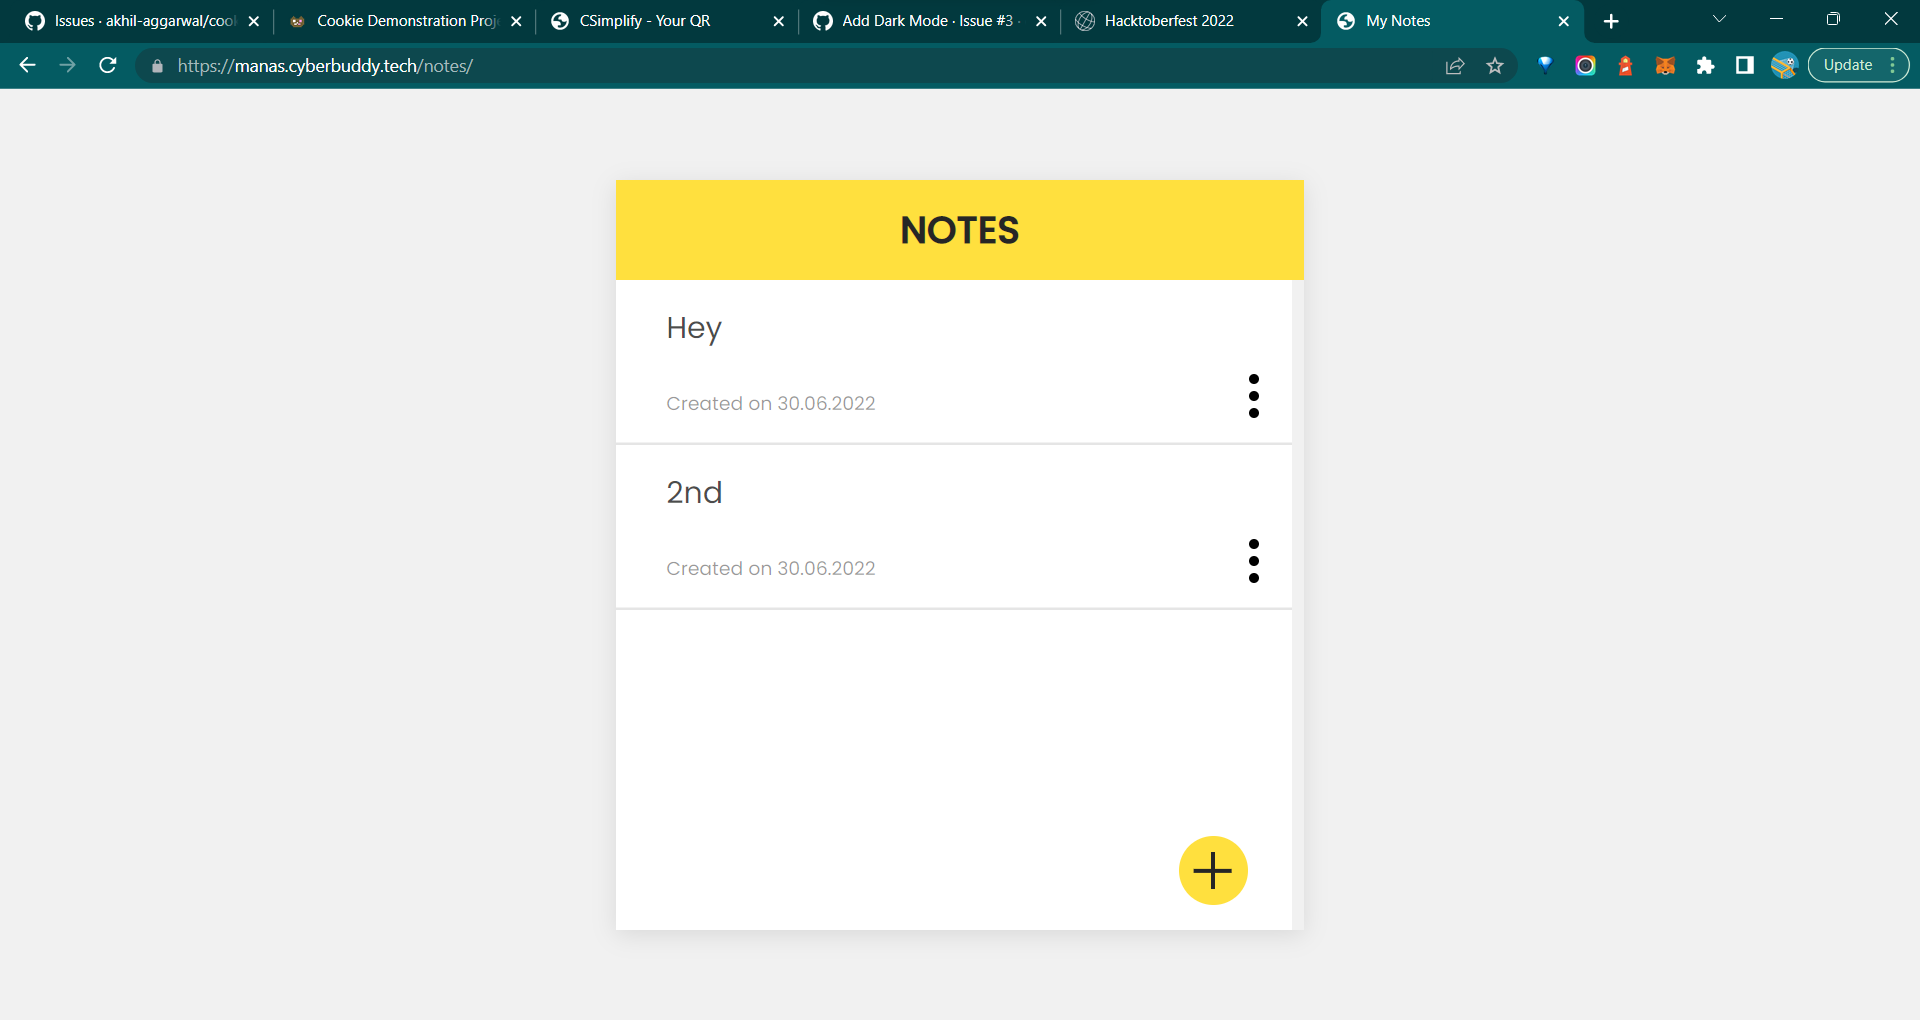Open the Instagram-style extension icon
Image resolution: width=1920 pixels, height=1020 pixels.
pos(1585,65)
